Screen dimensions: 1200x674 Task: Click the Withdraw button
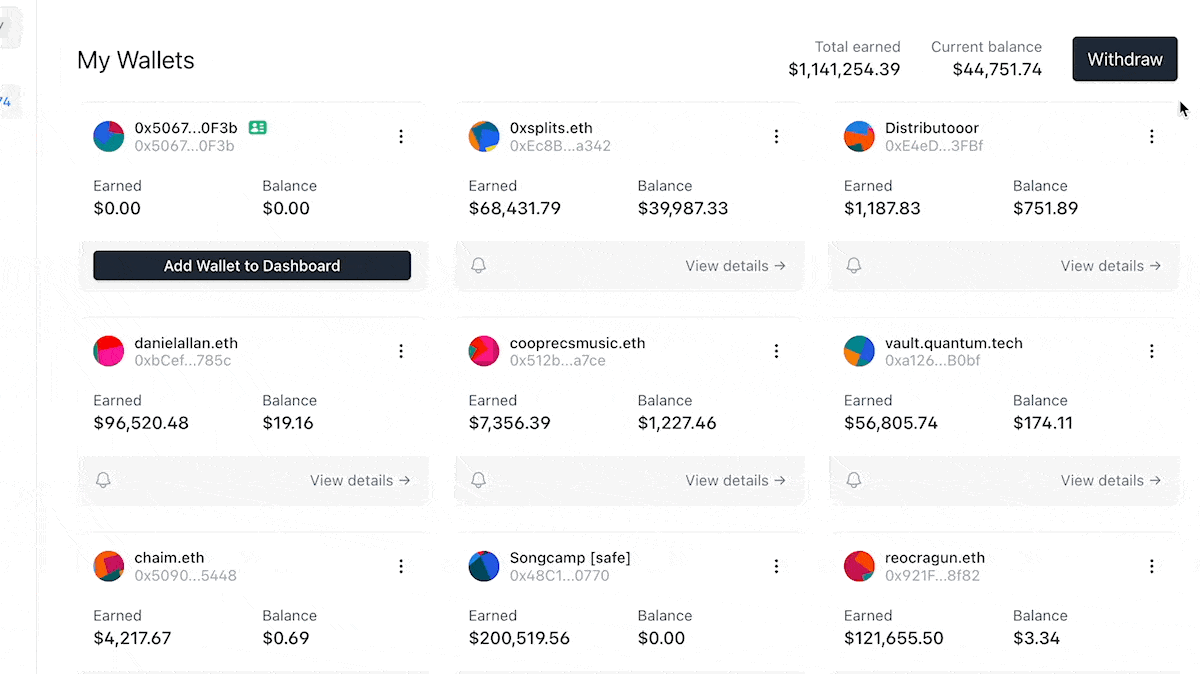1124,58
